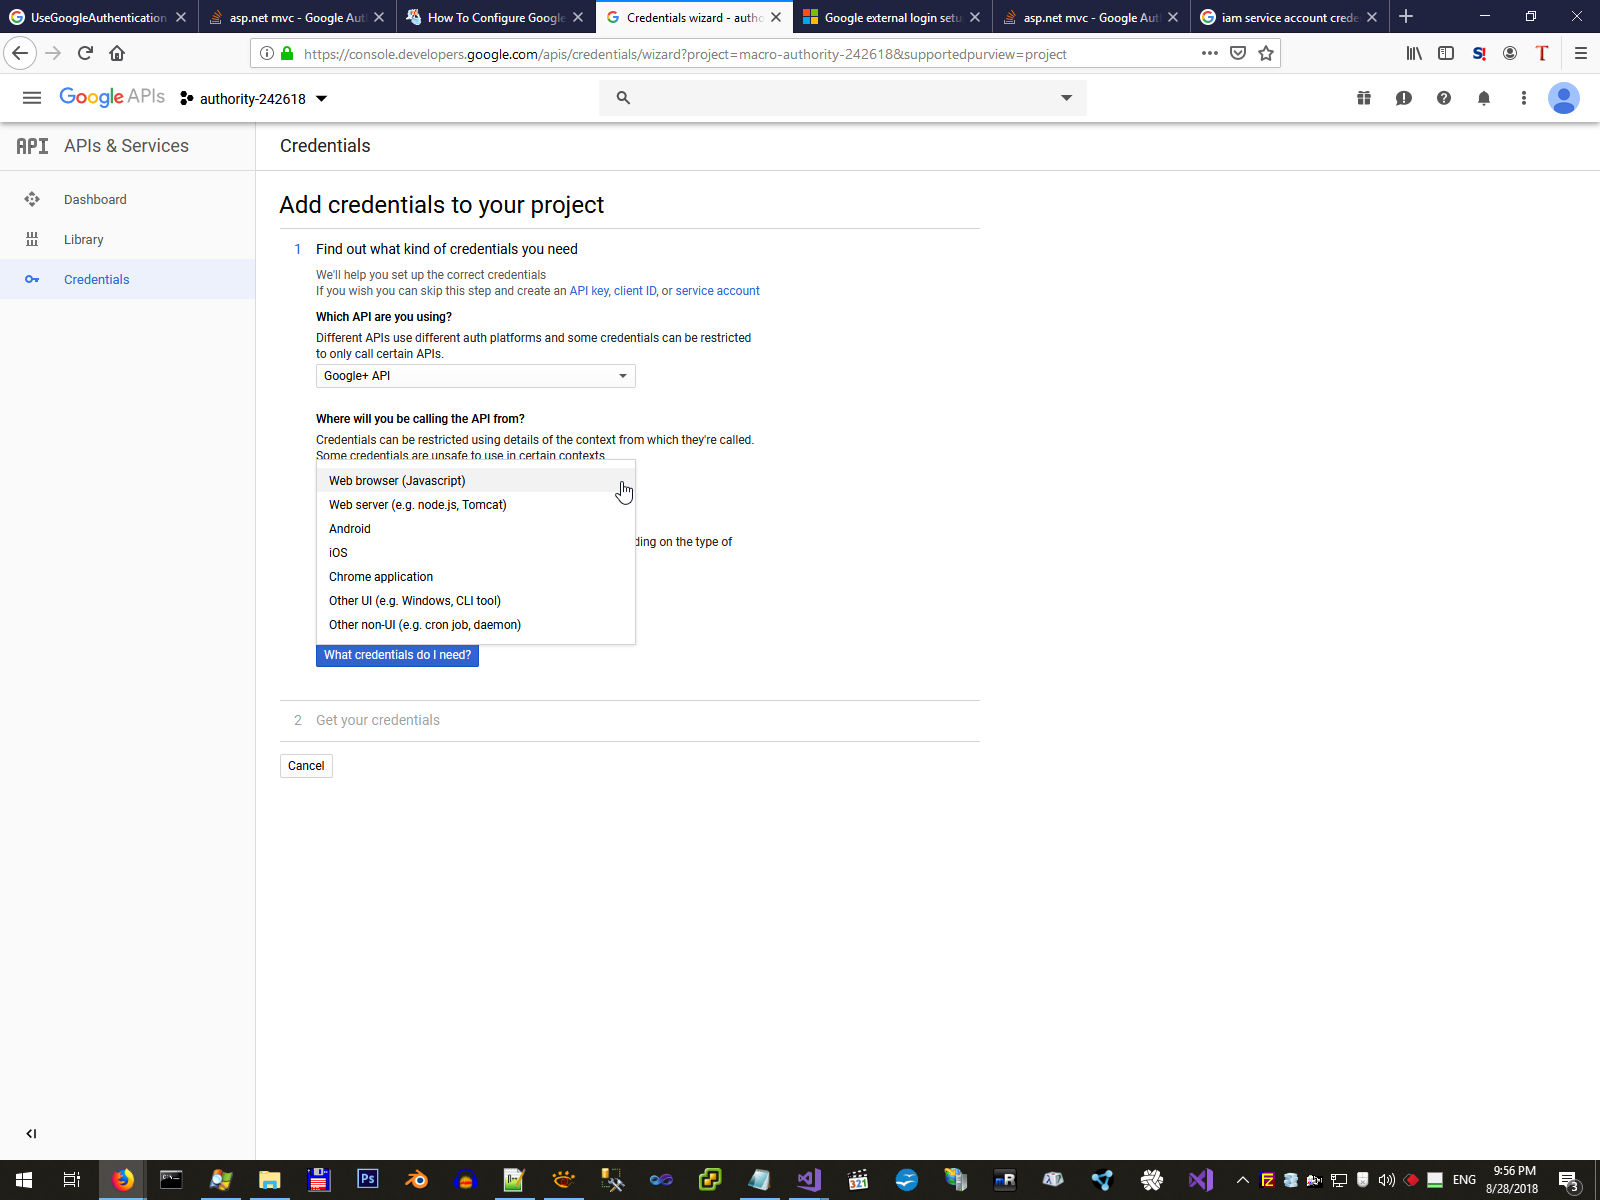Screen dimensions: 1600x1200
Task: Click the Get your credentials step
Action: pos(377,720)
